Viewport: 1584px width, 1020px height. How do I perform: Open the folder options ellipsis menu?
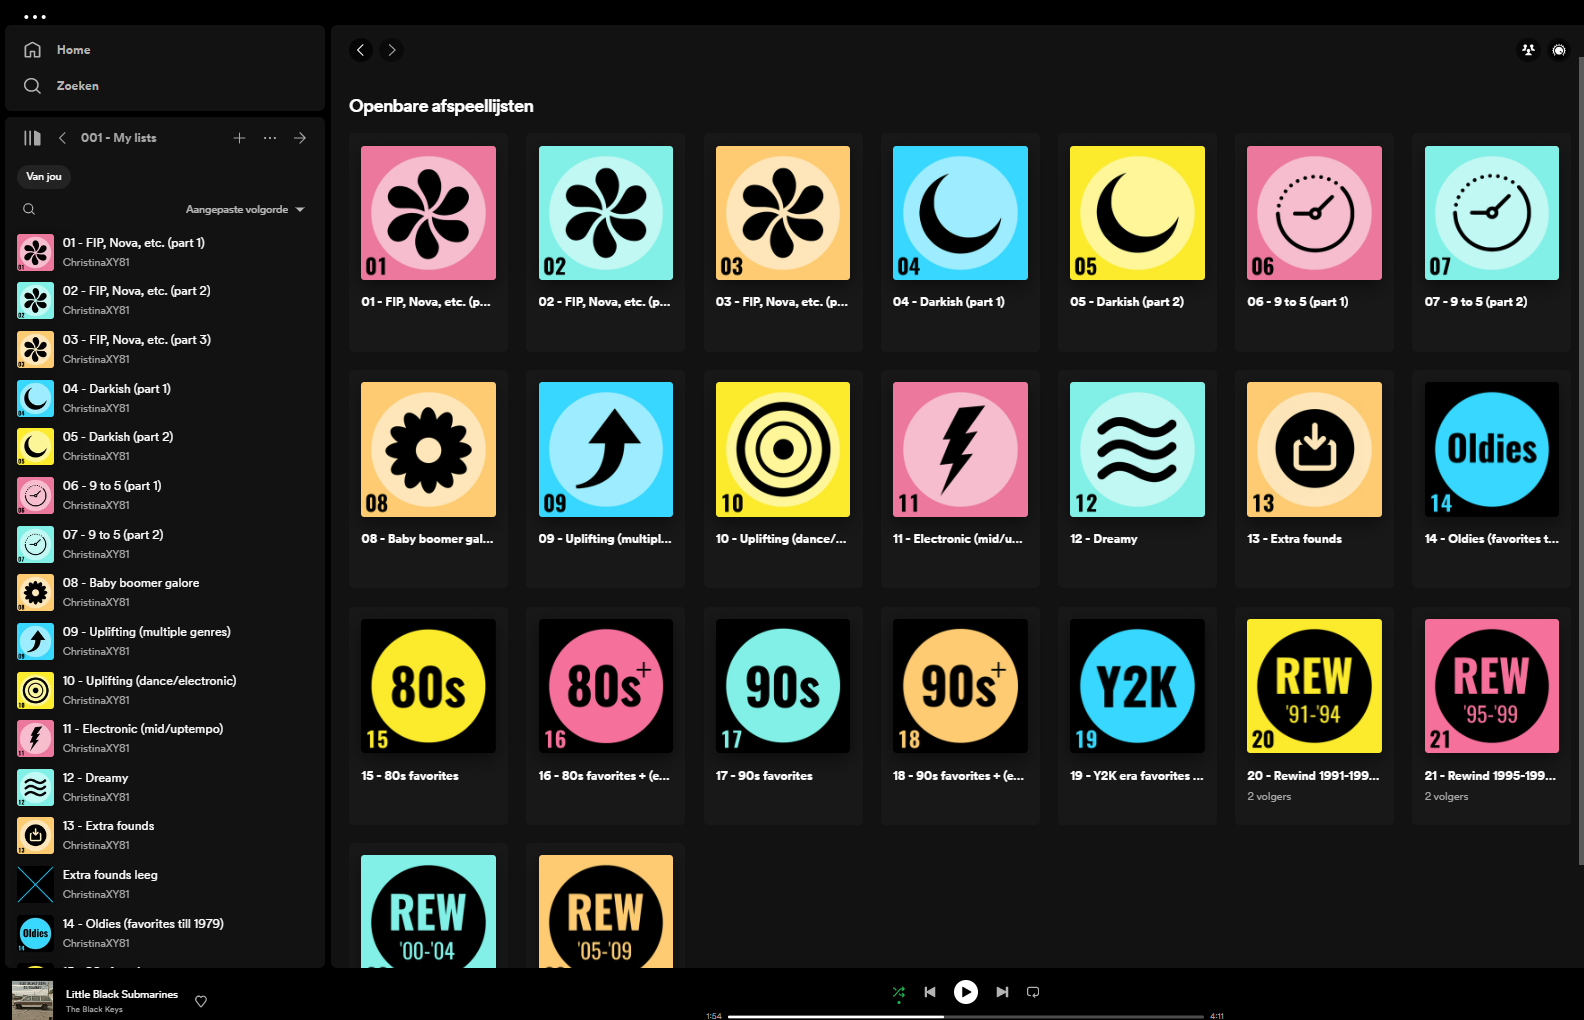tap(270, 138)
